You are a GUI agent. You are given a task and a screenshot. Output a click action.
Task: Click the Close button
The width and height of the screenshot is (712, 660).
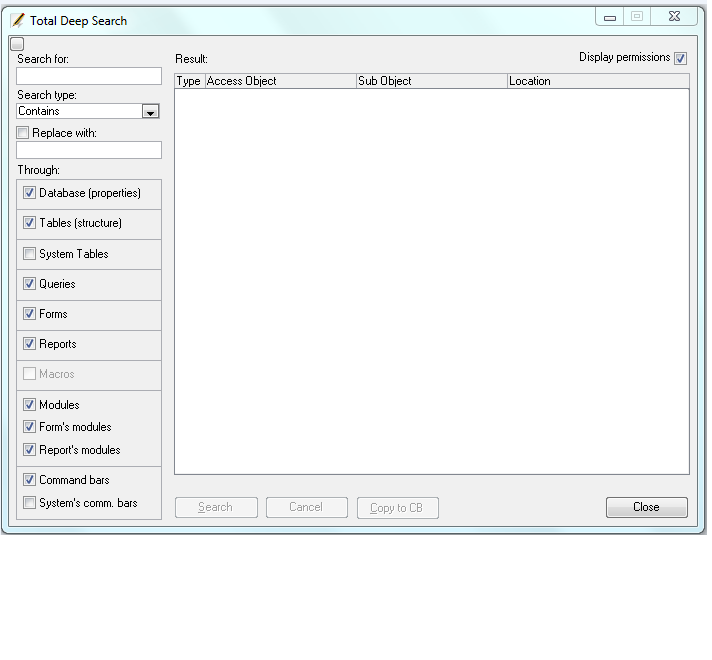pyautogui.click(x=647, y=507)
